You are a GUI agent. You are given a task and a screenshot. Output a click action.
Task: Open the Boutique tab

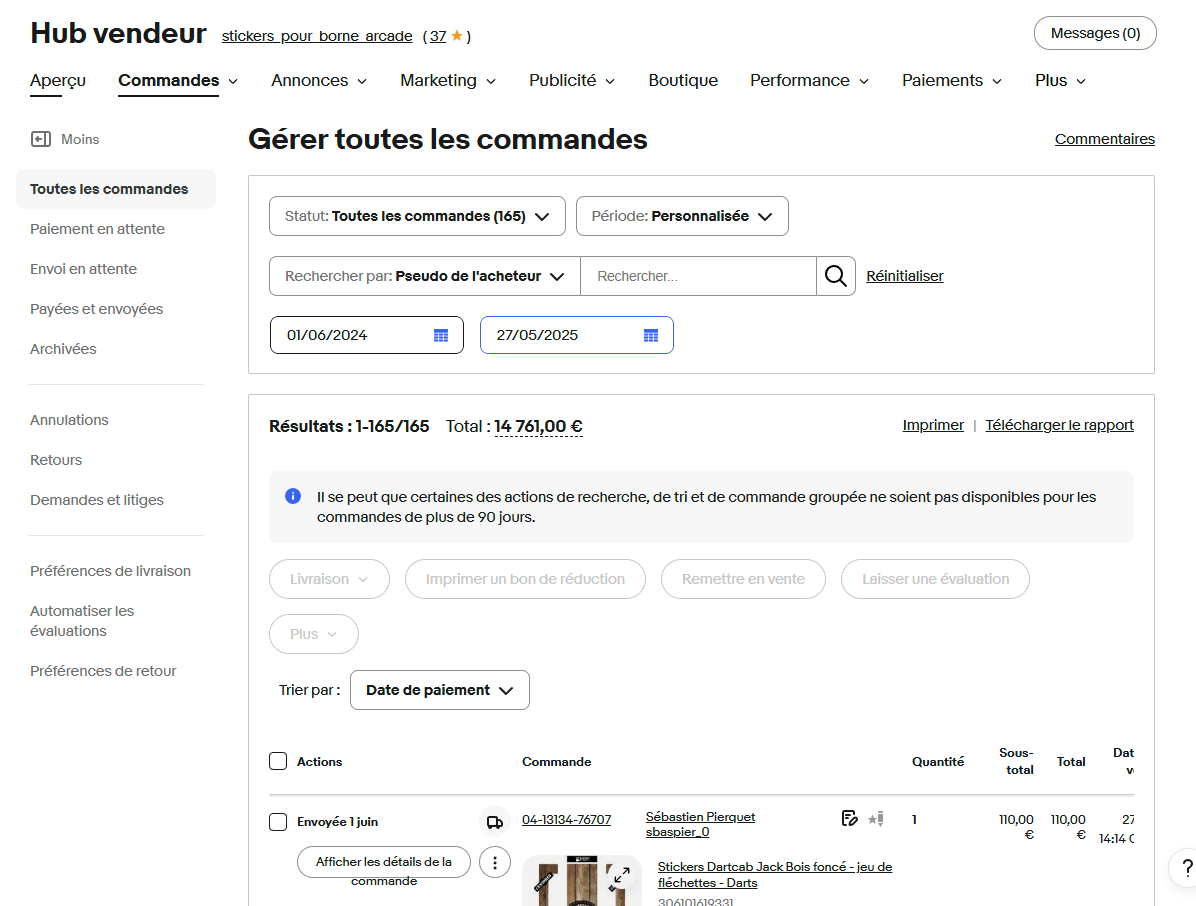683,81
